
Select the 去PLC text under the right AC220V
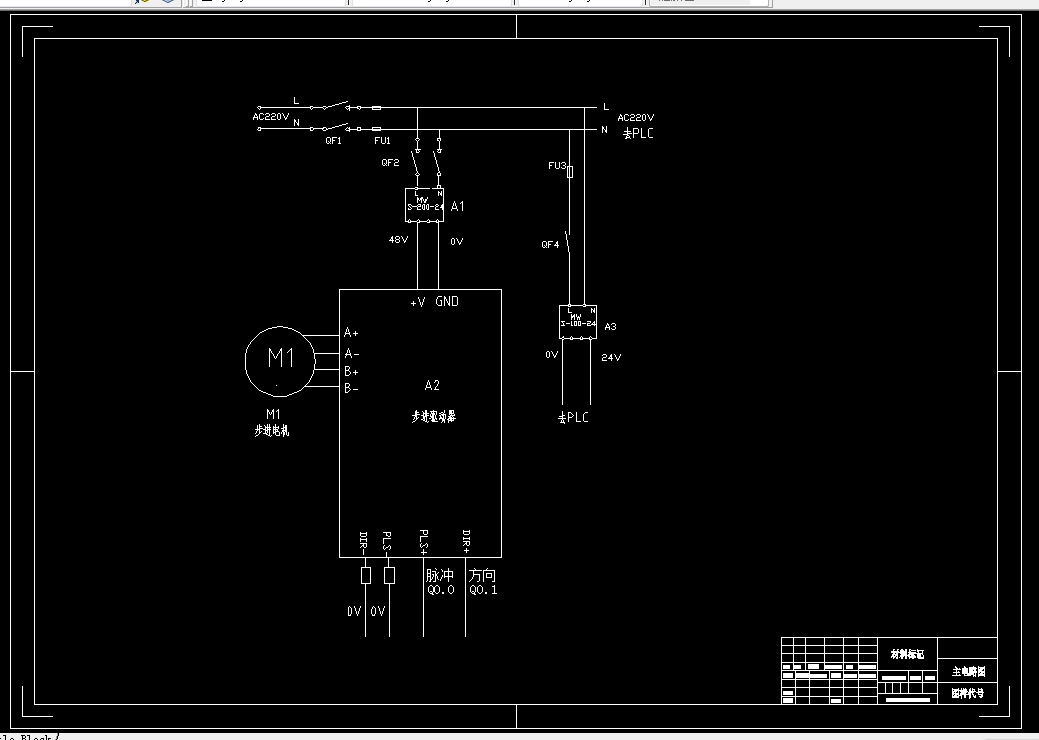point(638,133)
